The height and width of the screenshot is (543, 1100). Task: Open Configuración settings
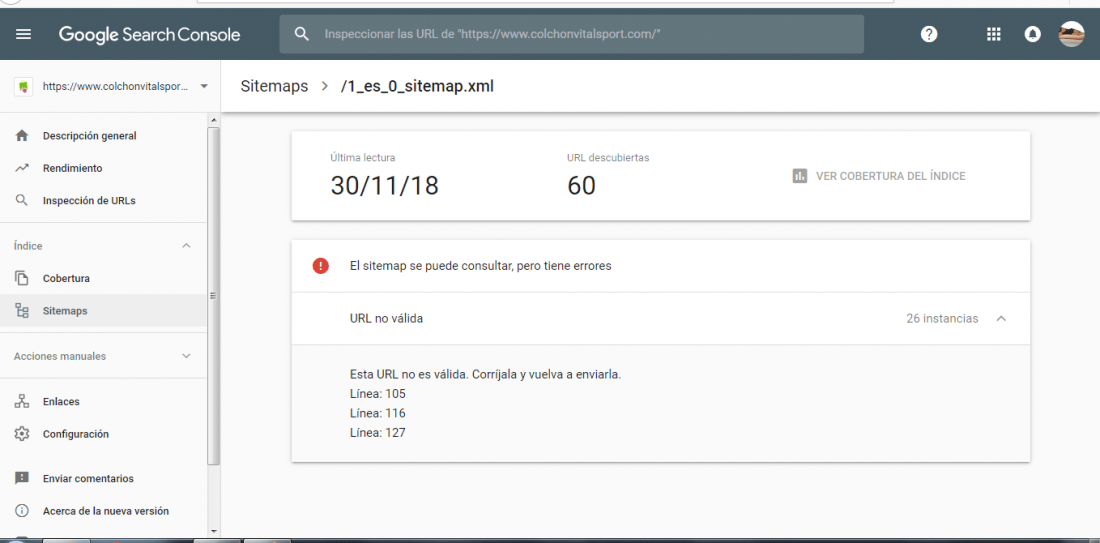click(76, 434)
